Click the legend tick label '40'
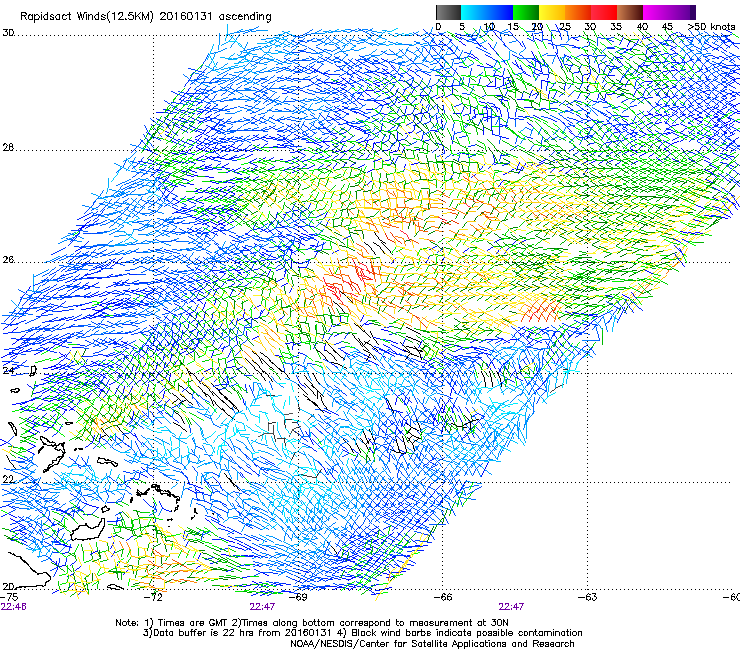This screenshot has height=650, width=740. [642, 27]
